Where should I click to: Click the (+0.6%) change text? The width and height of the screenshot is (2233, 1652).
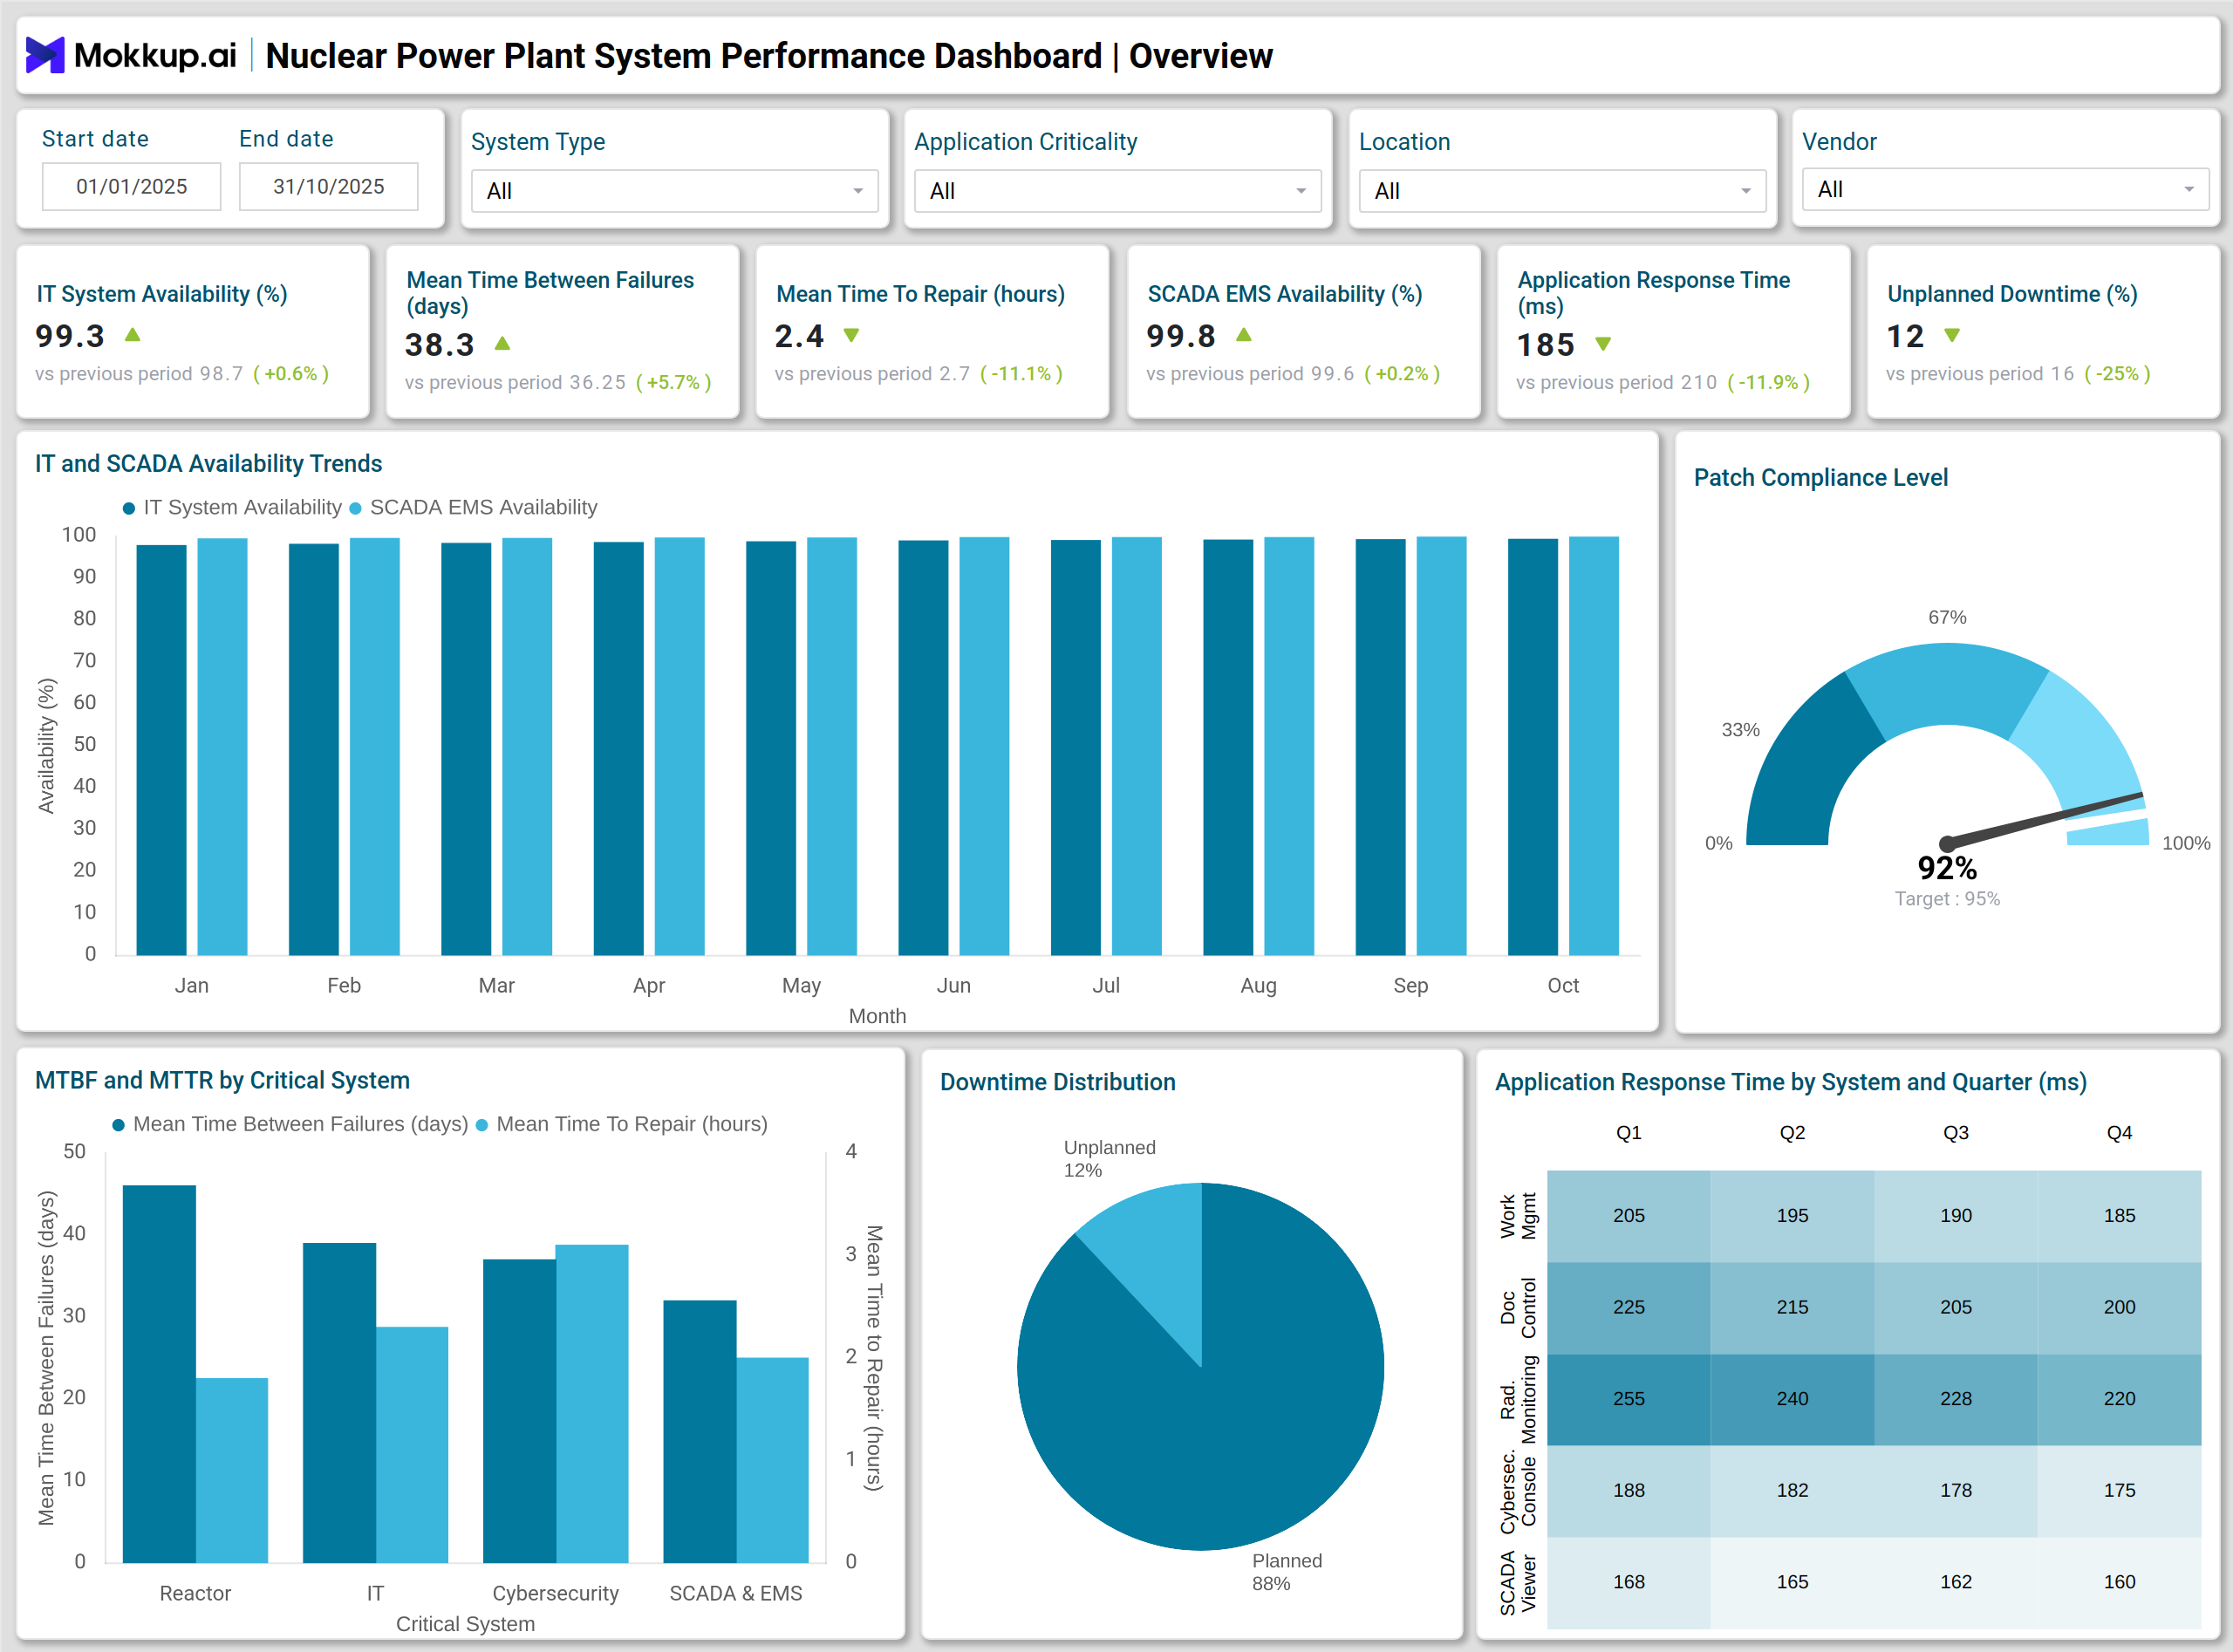pos(291,374)
